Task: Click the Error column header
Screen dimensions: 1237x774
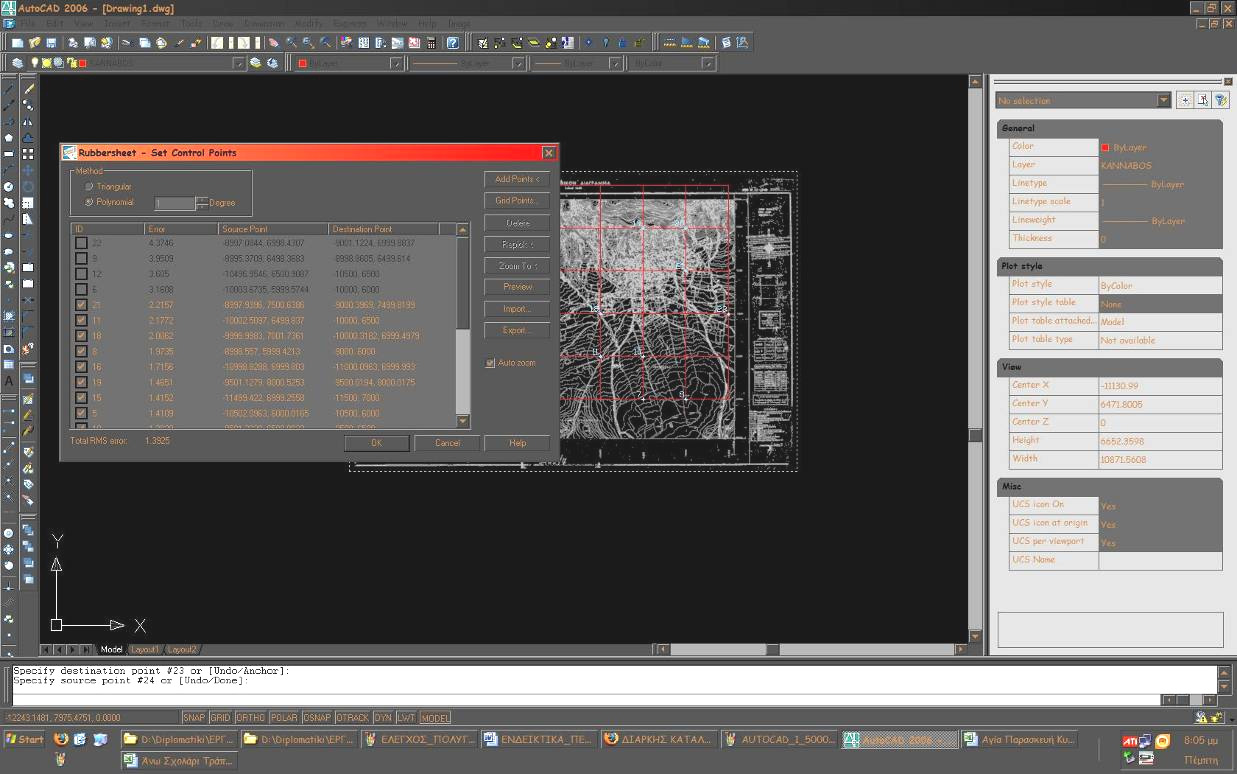Action: [181, 229]
